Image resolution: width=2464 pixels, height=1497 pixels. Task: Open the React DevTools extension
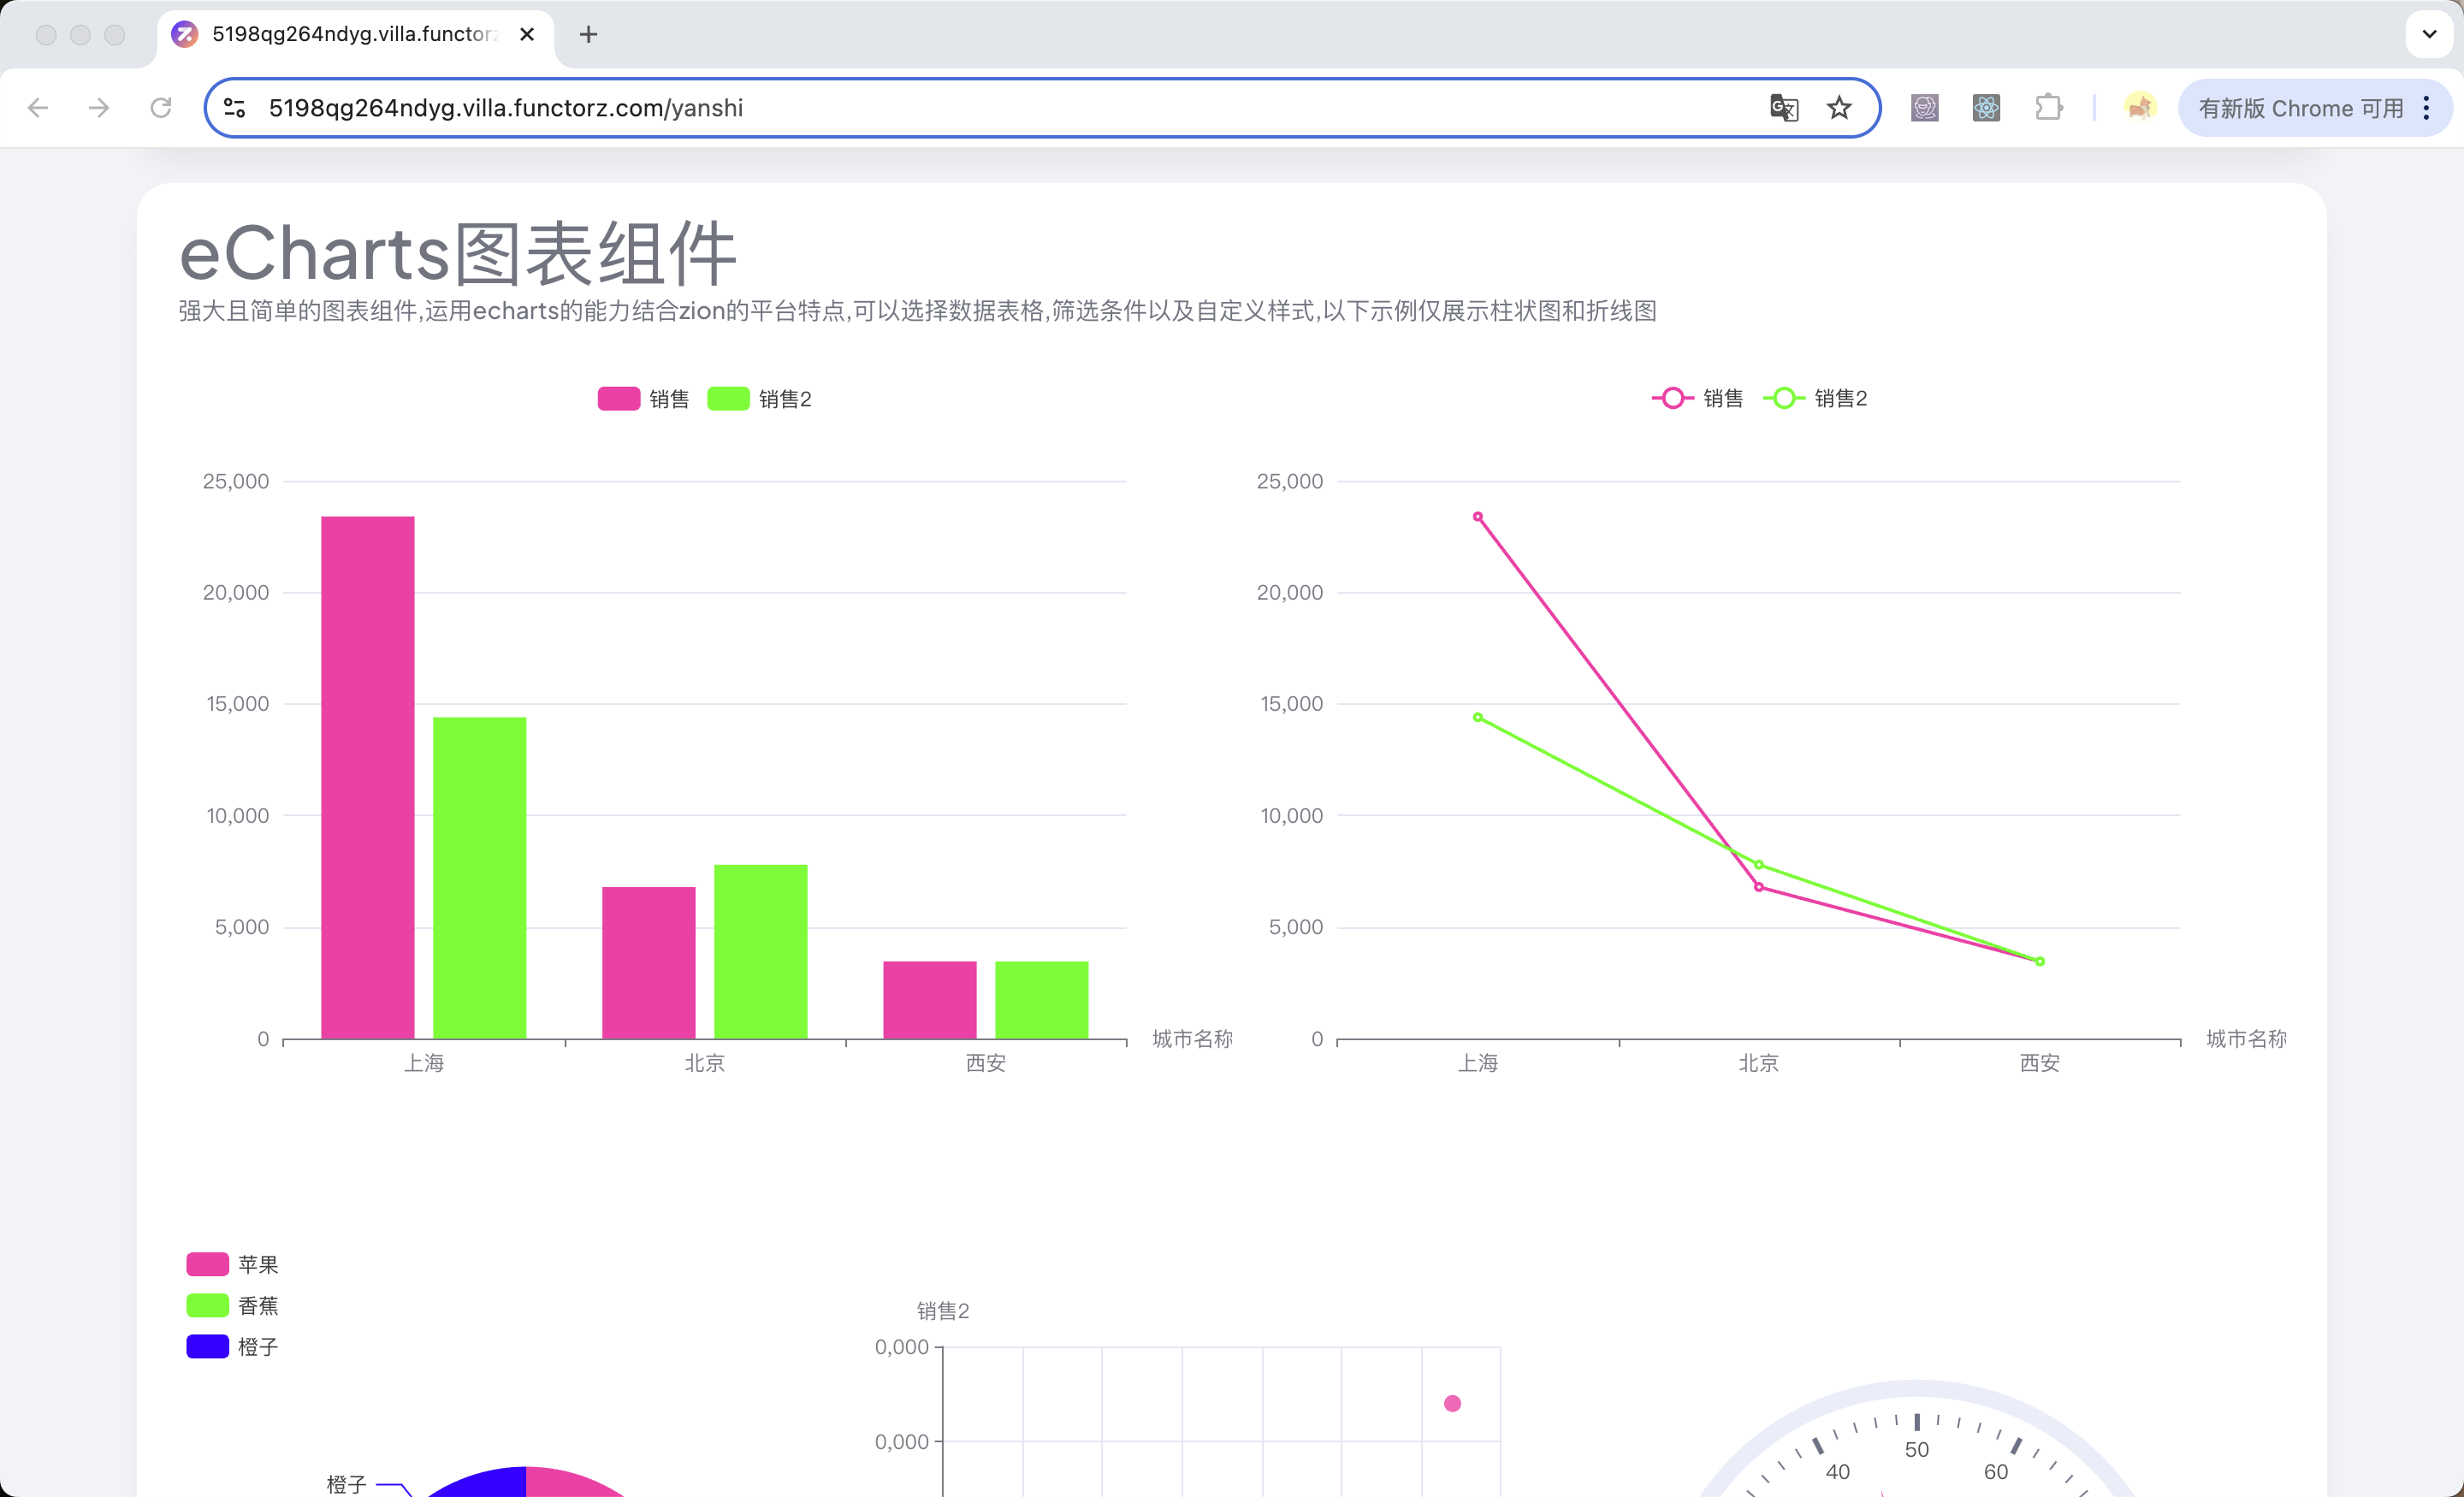coord(1986,108)
